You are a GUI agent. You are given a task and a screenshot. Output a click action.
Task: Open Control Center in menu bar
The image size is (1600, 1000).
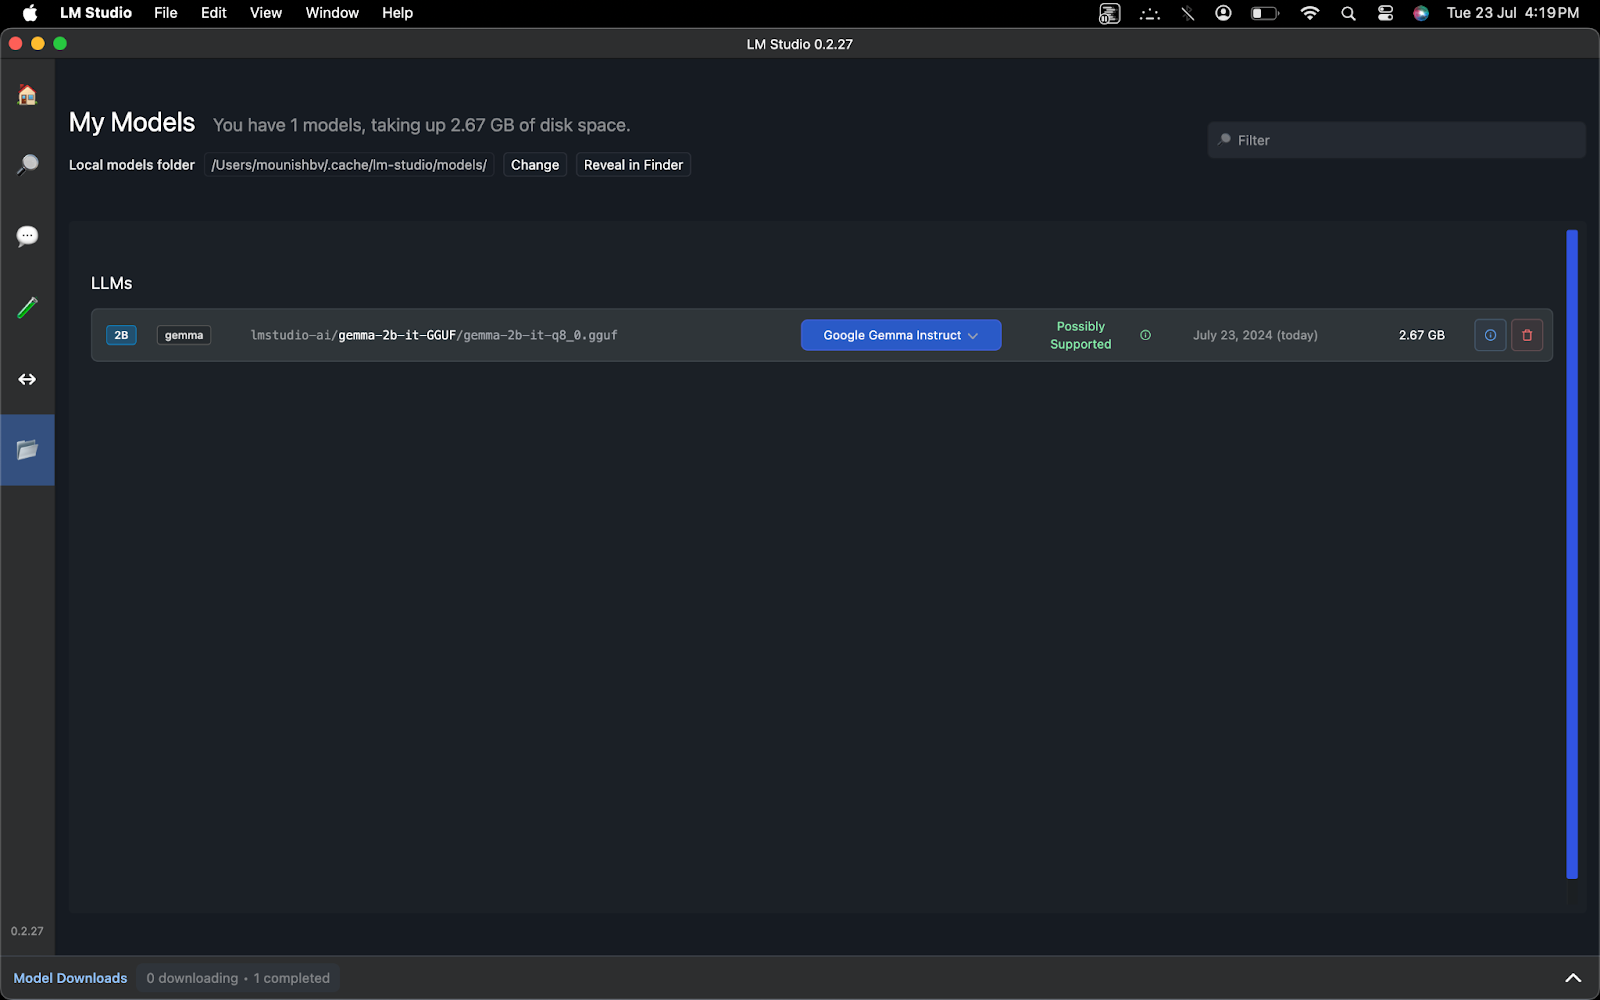coord(1385,13)
